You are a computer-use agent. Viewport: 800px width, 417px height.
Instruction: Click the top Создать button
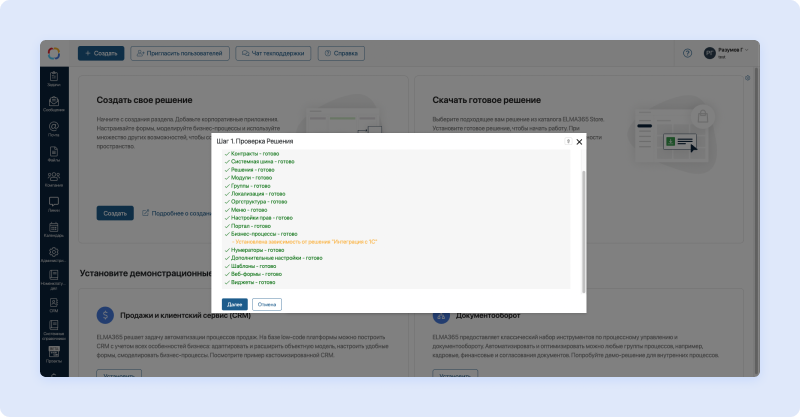click(x=101, y=53)
